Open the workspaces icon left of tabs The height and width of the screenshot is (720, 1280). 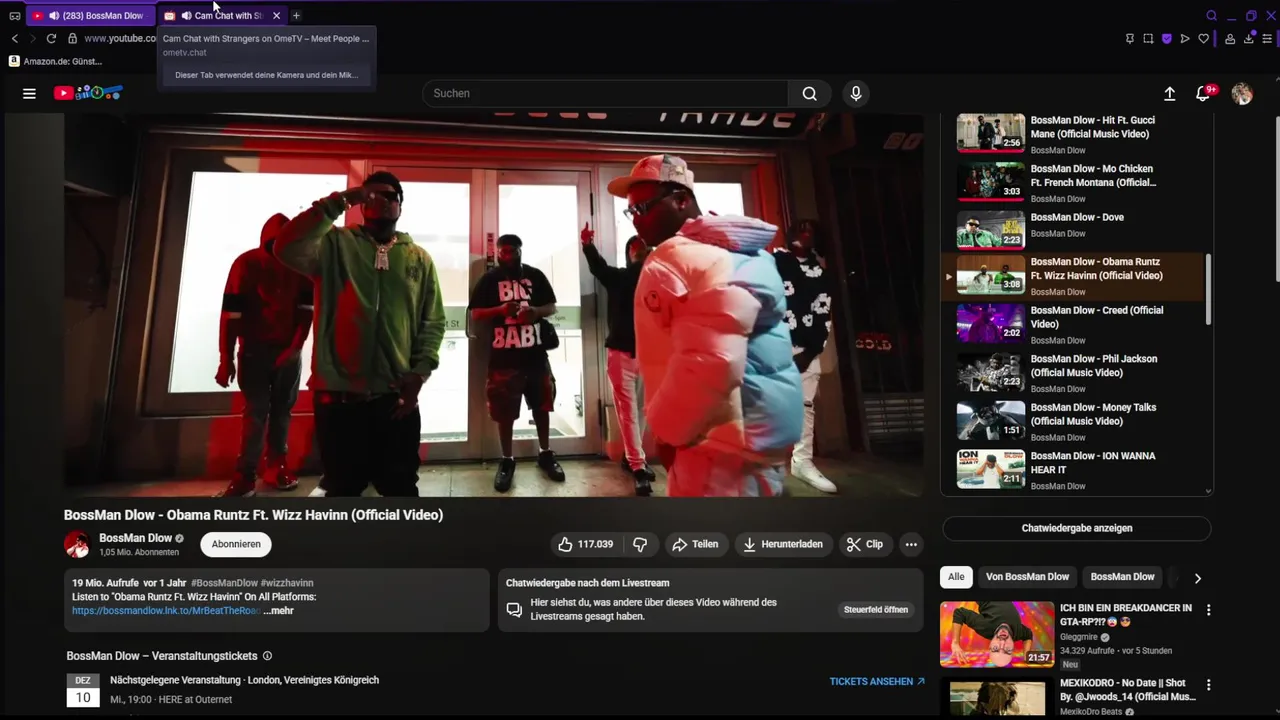[14, 15]
